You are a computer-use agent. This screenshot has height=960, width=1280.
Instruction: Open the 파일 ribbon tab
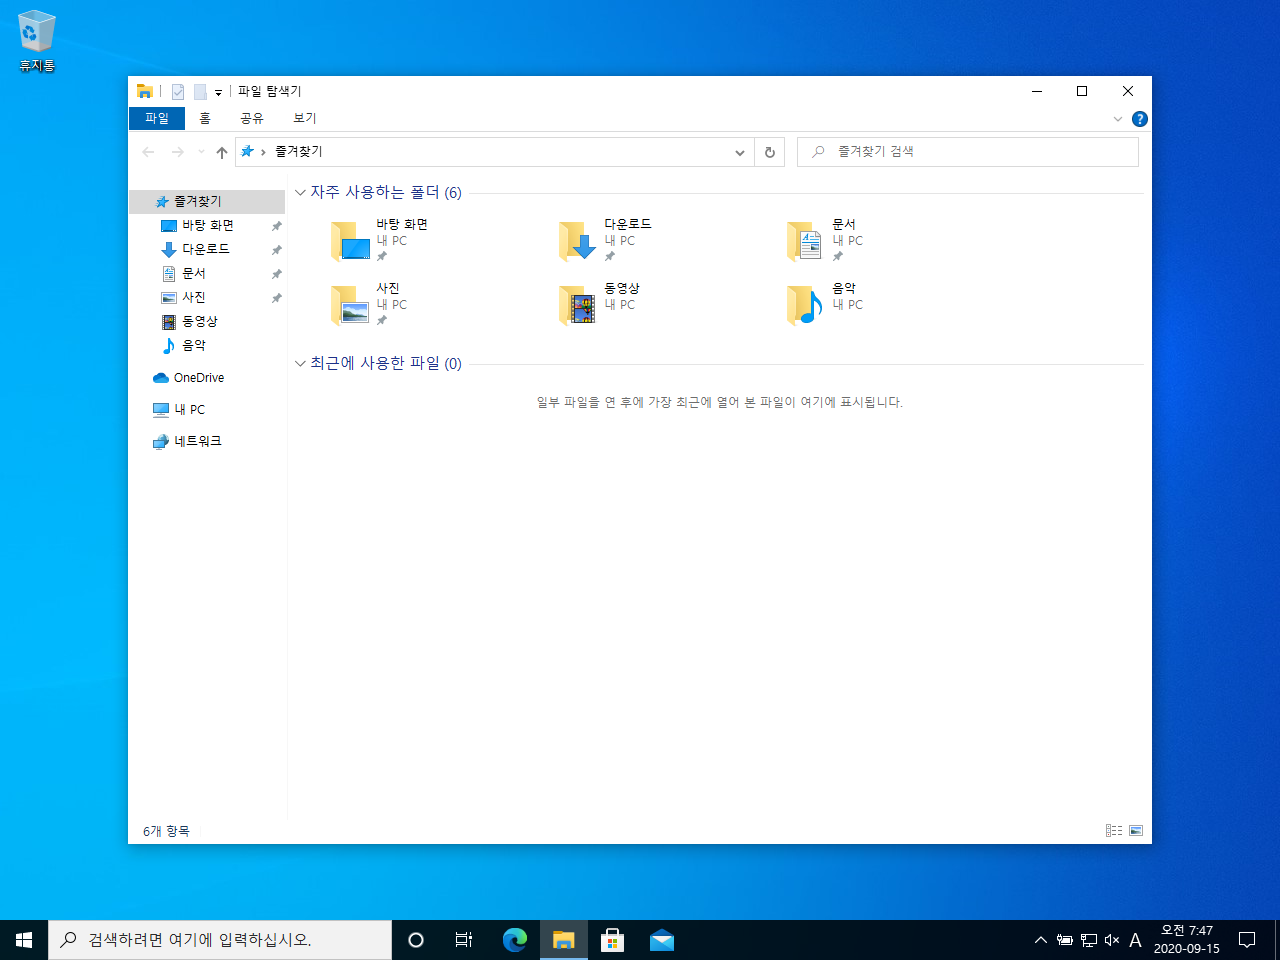coord(157,118)
